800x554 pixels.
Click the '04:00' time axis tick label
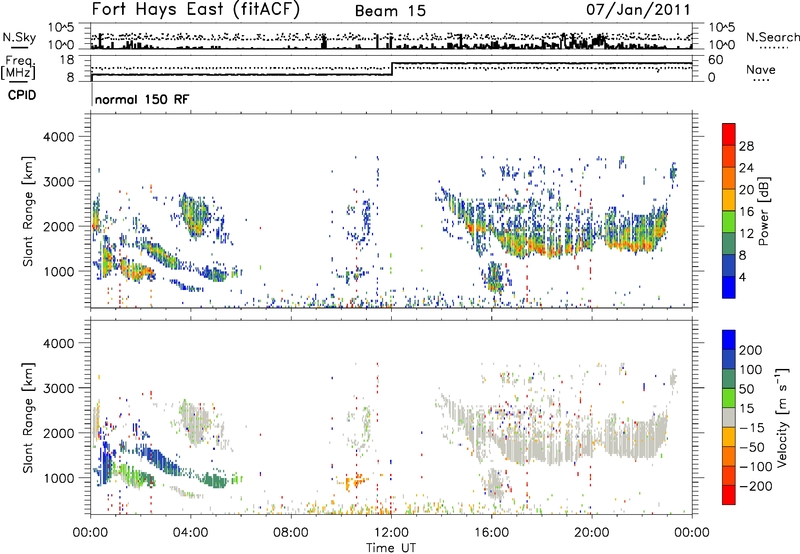pyautogui.click(x=191, y=533)
